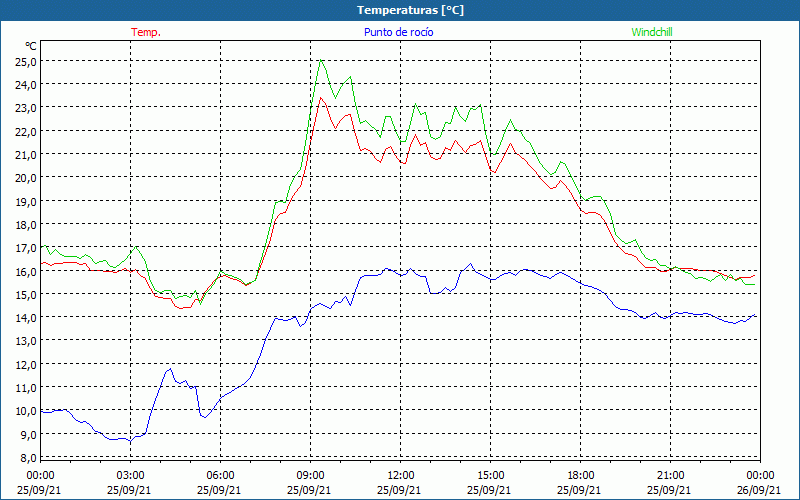Click the 24,0 y-axis value
800x500 pixels.
coord(26,85)
